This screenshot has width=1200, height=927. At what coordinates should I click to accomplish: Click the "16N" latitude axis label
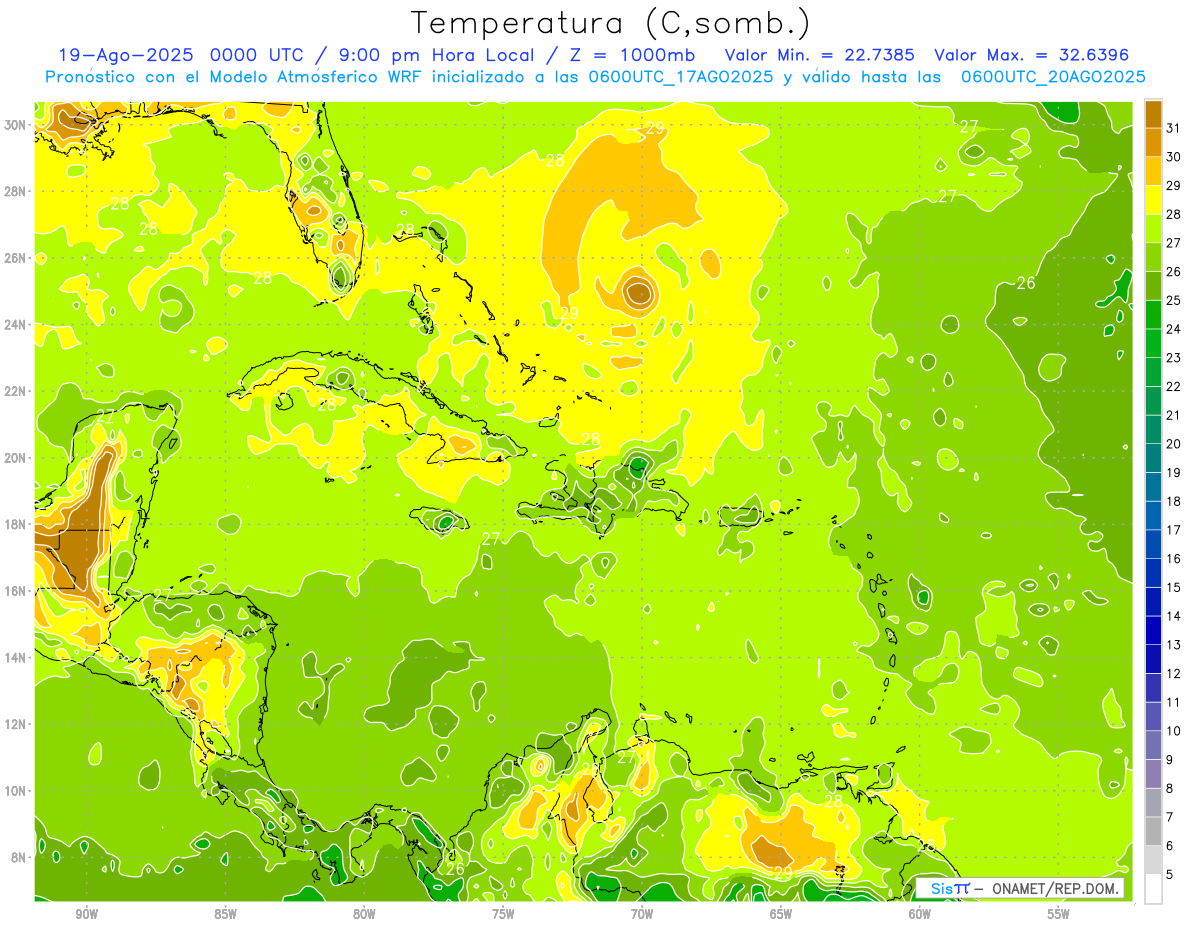point(15,591)
